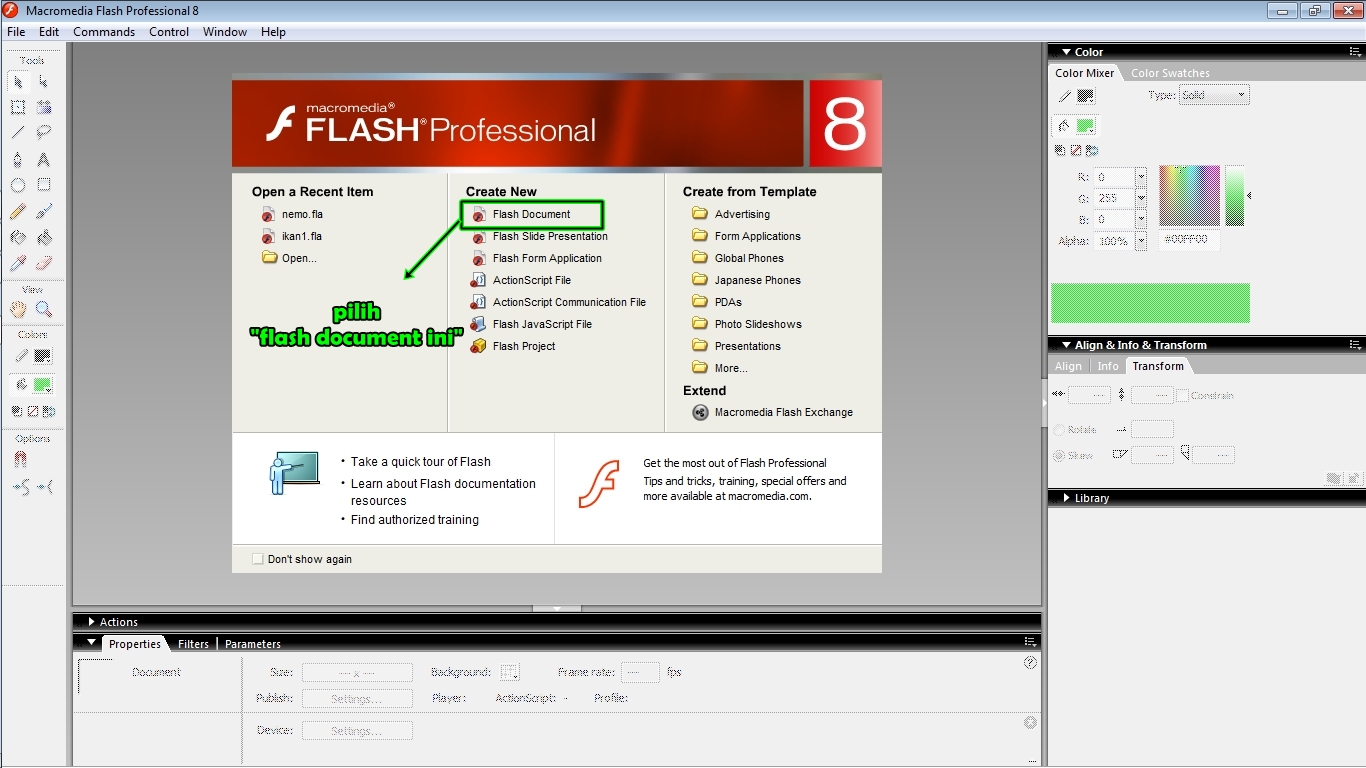Click the hex value field #00FF00
Viewport: 1366px width, 768px height.
click(x=1189, y=241)
